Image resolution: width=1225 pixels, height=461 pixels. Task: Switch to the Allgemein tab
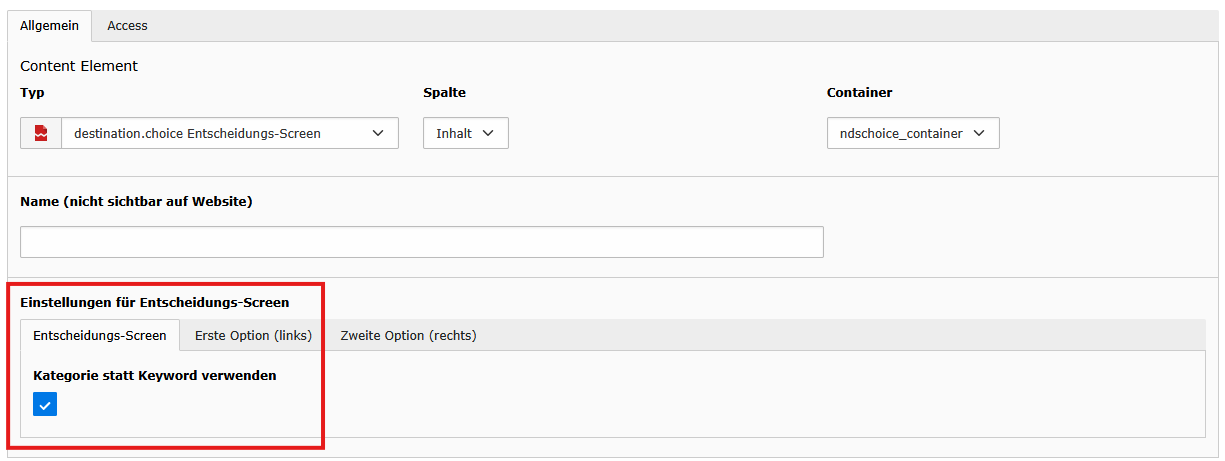(x=49, y=26)
